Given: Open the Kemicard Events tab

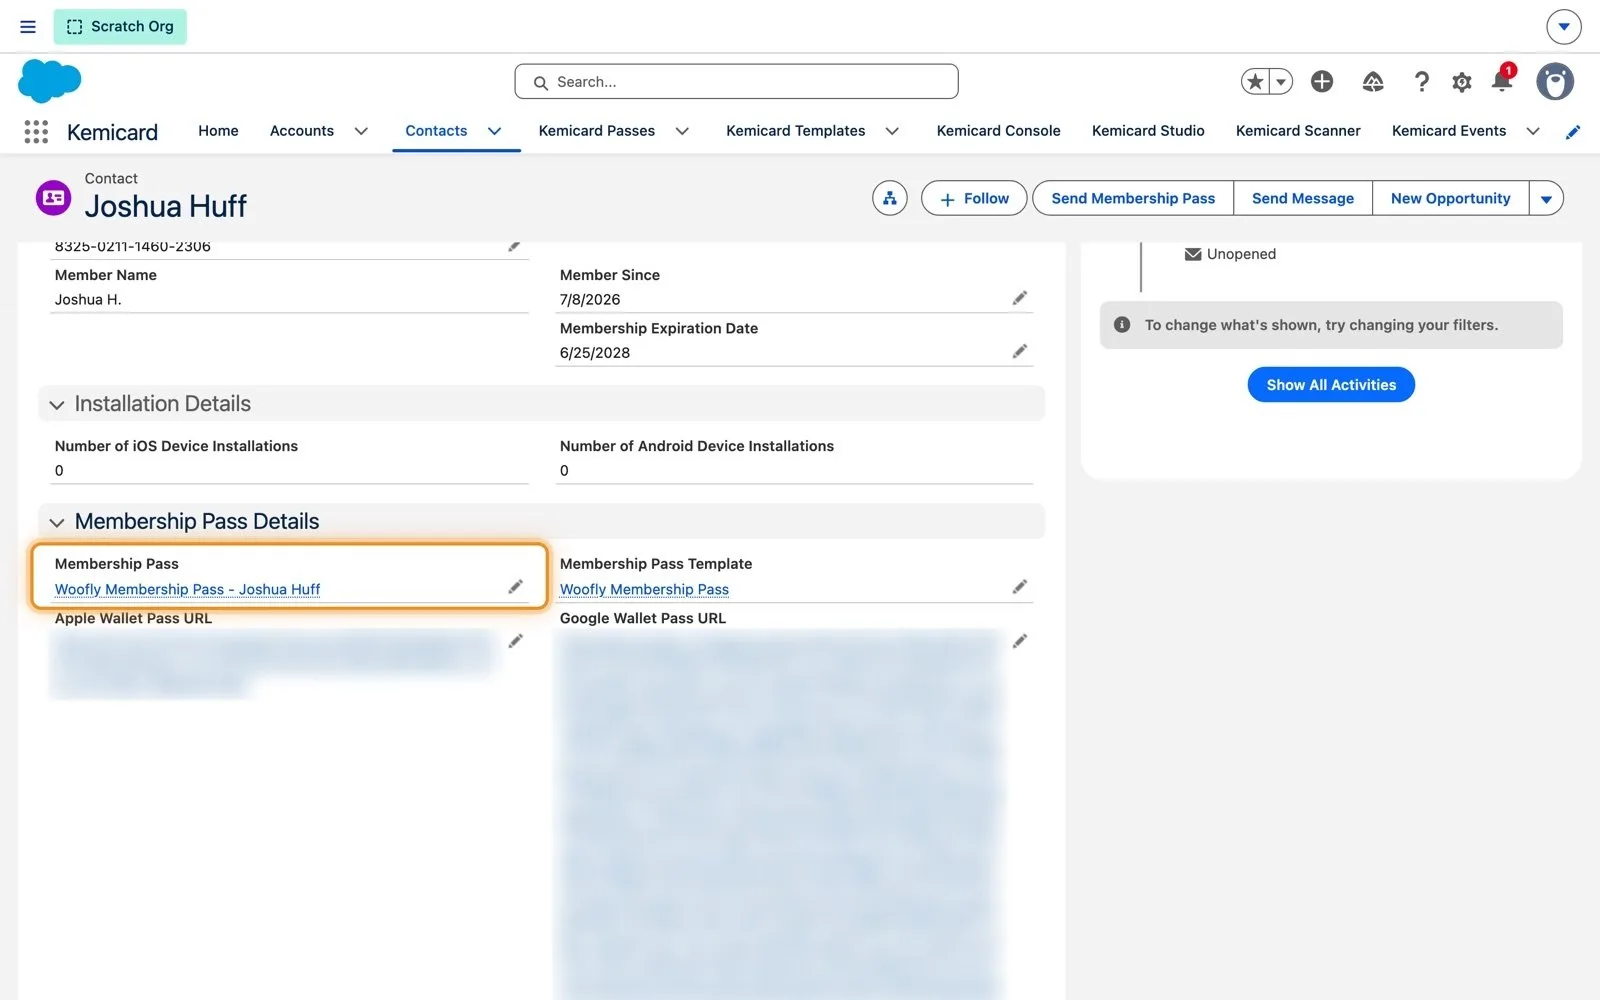Looking at the screenshot, I should tap(1449, 131).
